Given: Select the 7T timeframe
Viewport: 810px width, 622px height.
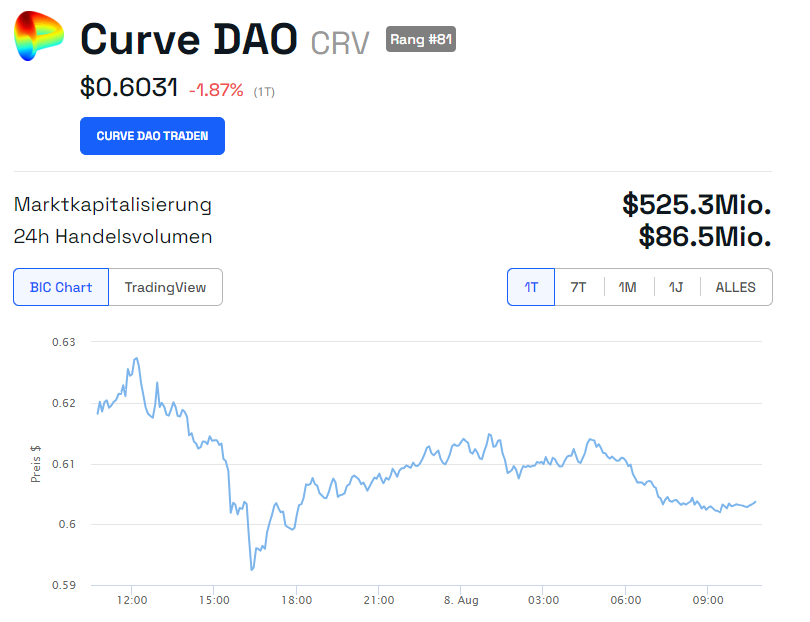Looking at the screenshot, I should pos(576,286).
